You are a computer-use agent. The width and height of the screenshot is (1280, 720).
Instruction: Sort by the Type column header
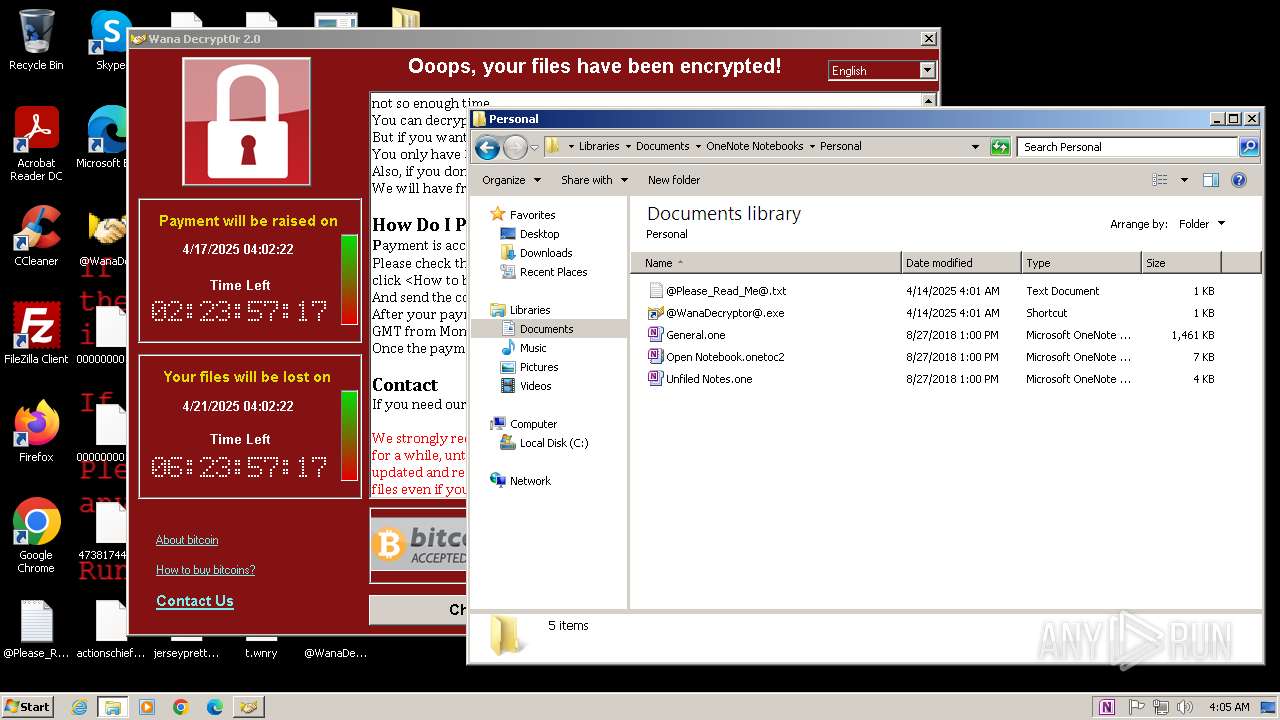(x=1081, y=263)
